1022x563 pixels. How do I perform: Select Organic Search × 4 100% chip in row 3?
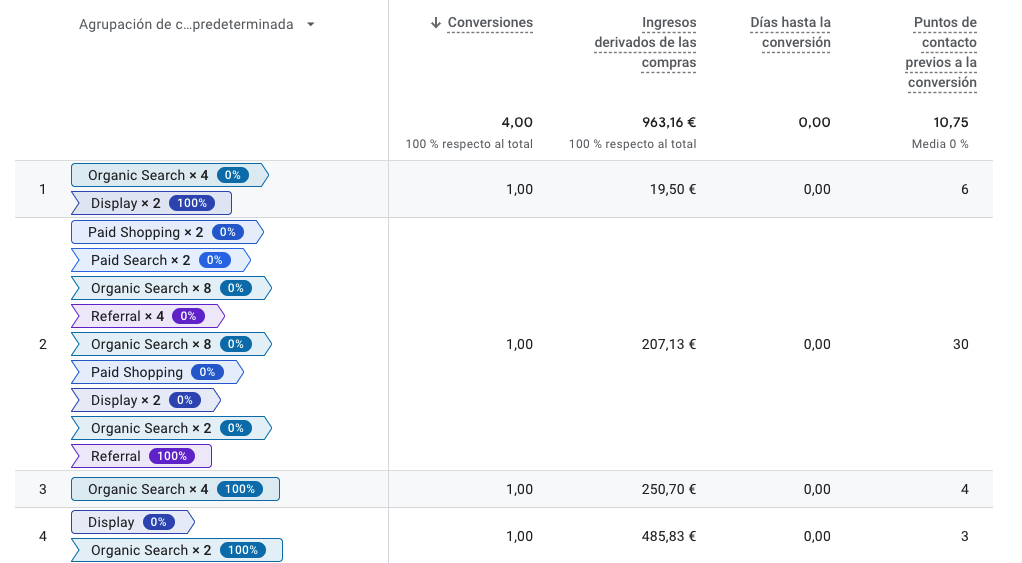175,489
